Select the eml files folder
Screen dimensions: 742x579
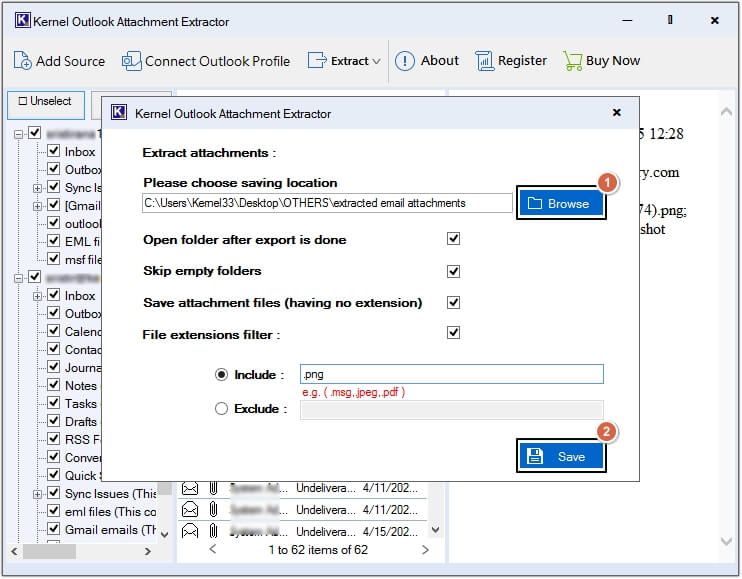pyautogui.click(x=110, y=512)
